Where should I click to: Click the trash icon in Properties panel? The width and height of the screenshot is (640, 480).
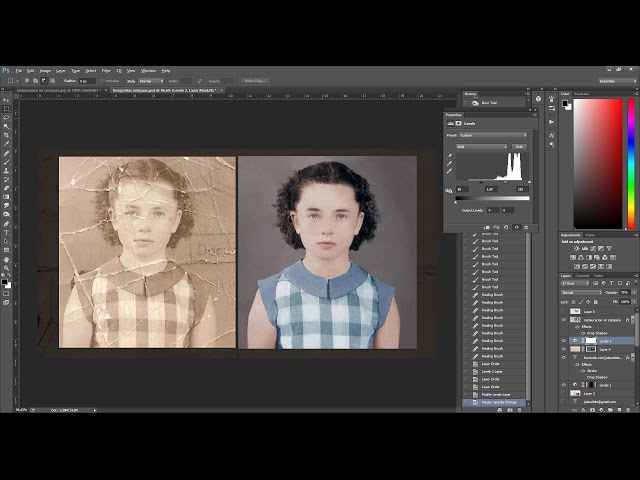pyautogui.click(x=524, y=226)
